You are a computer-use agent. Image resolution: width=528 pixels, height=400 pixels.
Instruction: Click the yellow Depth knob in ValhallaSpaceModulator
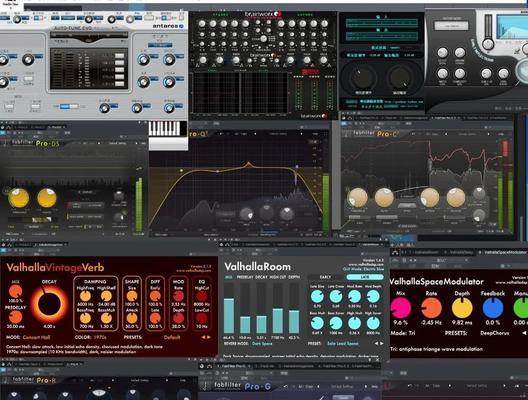(x=462, y=308)
